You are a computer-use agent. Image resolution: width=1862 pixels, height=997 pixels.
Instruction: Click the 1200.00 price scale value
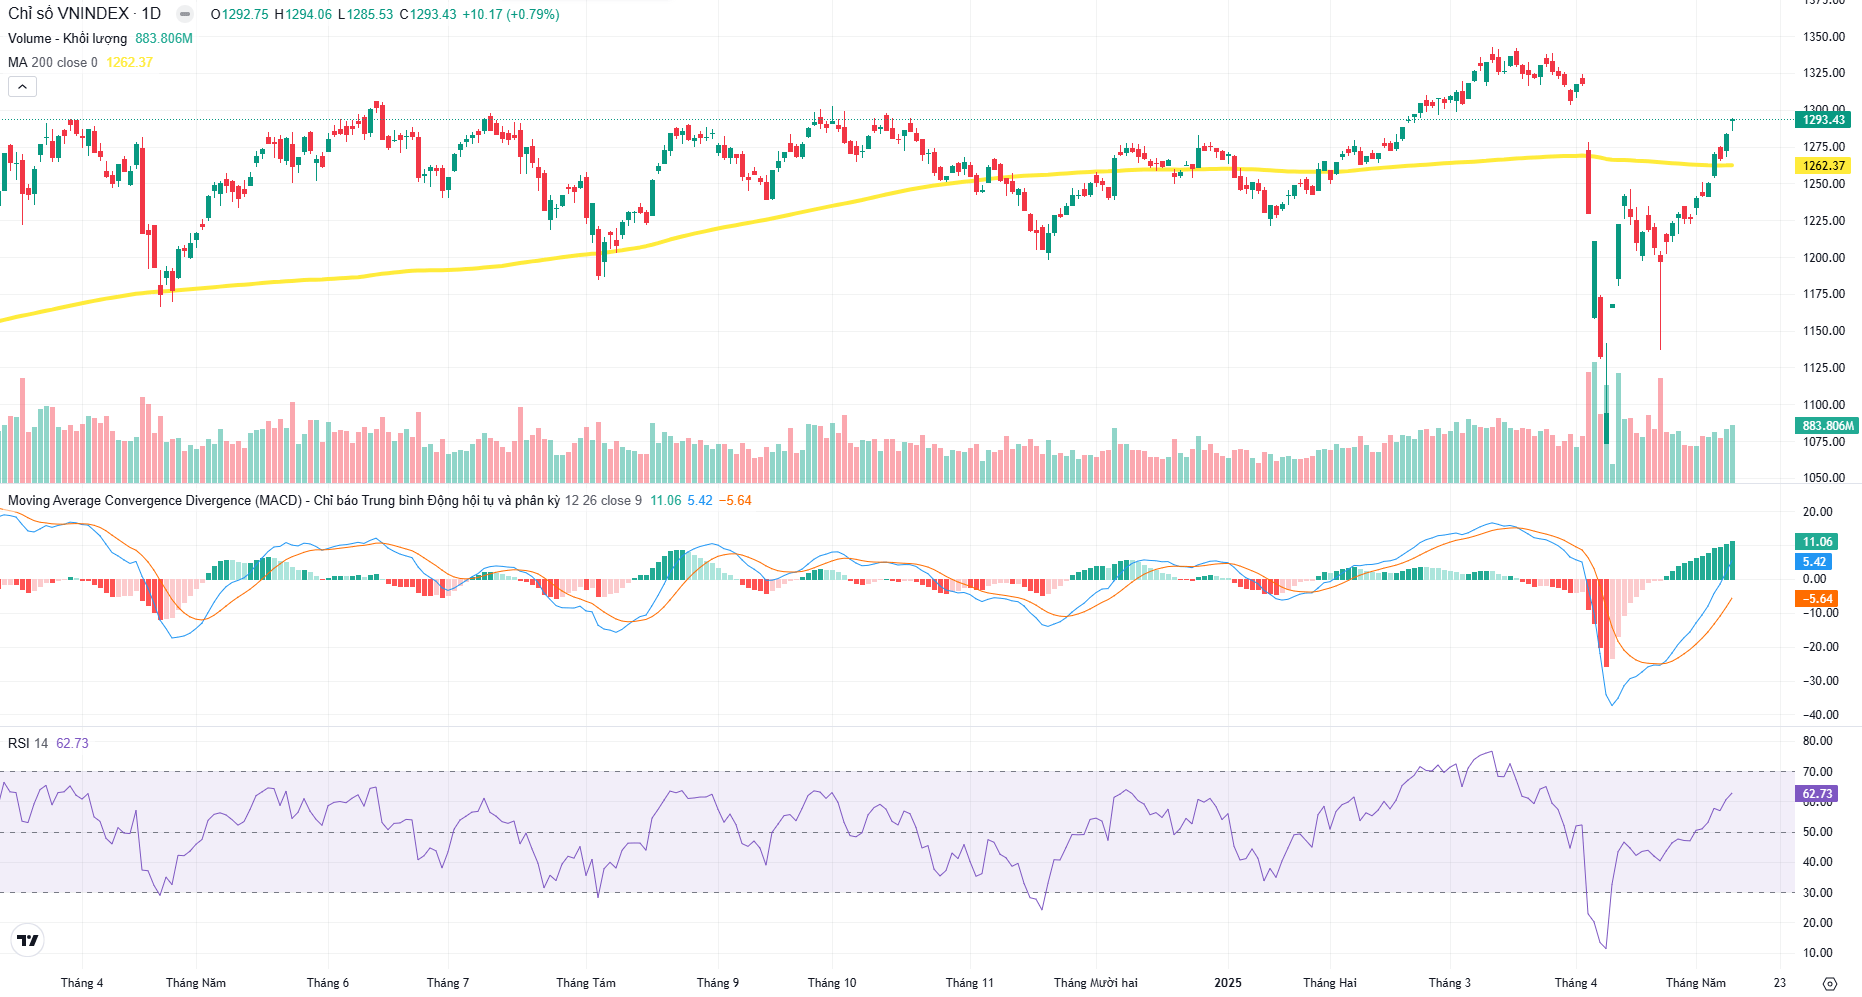[x=1824, y=258]
